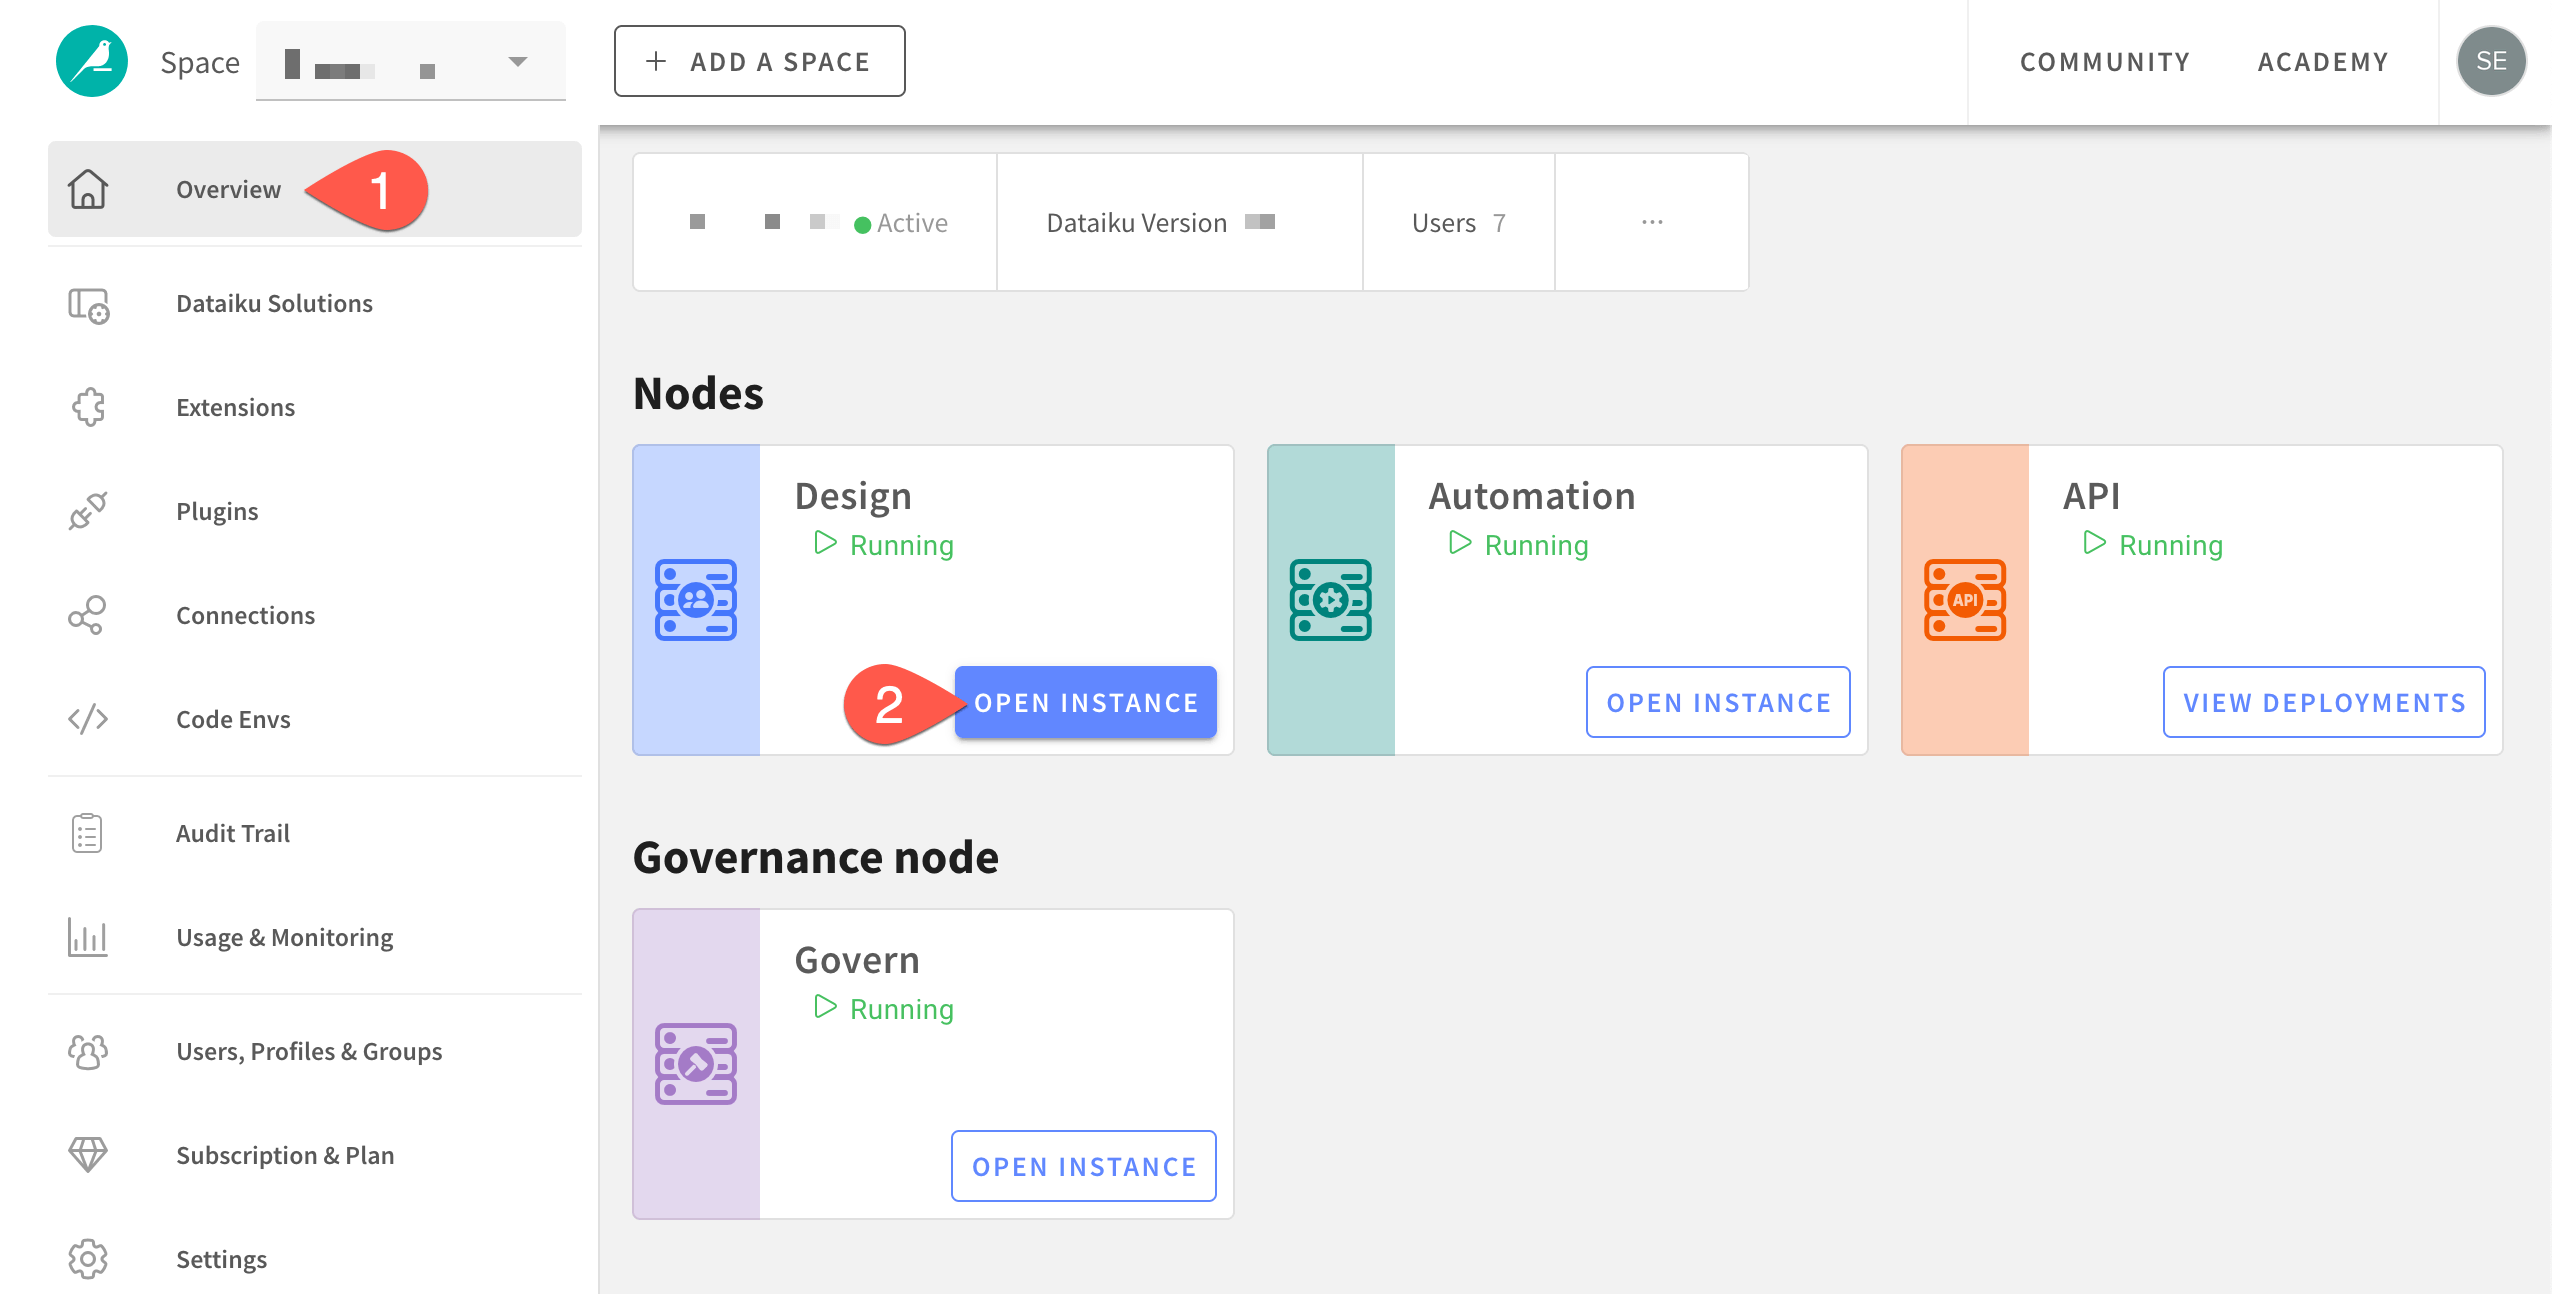Open the Community link
Viewport: 2552px width, 1294px height.
tap(2105, 62)
